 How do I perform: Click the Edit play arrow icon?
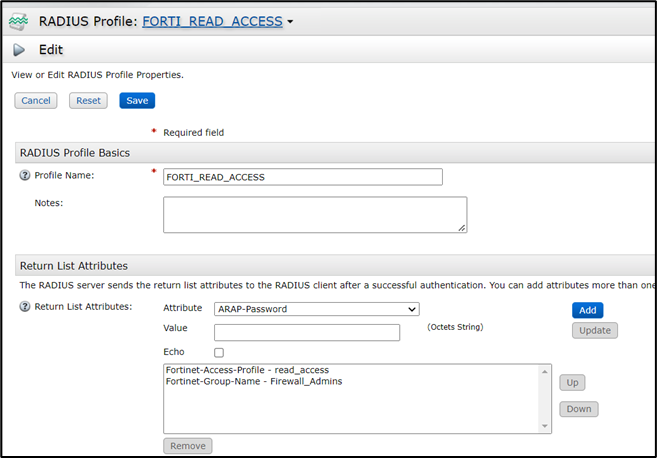coord(20,49)
